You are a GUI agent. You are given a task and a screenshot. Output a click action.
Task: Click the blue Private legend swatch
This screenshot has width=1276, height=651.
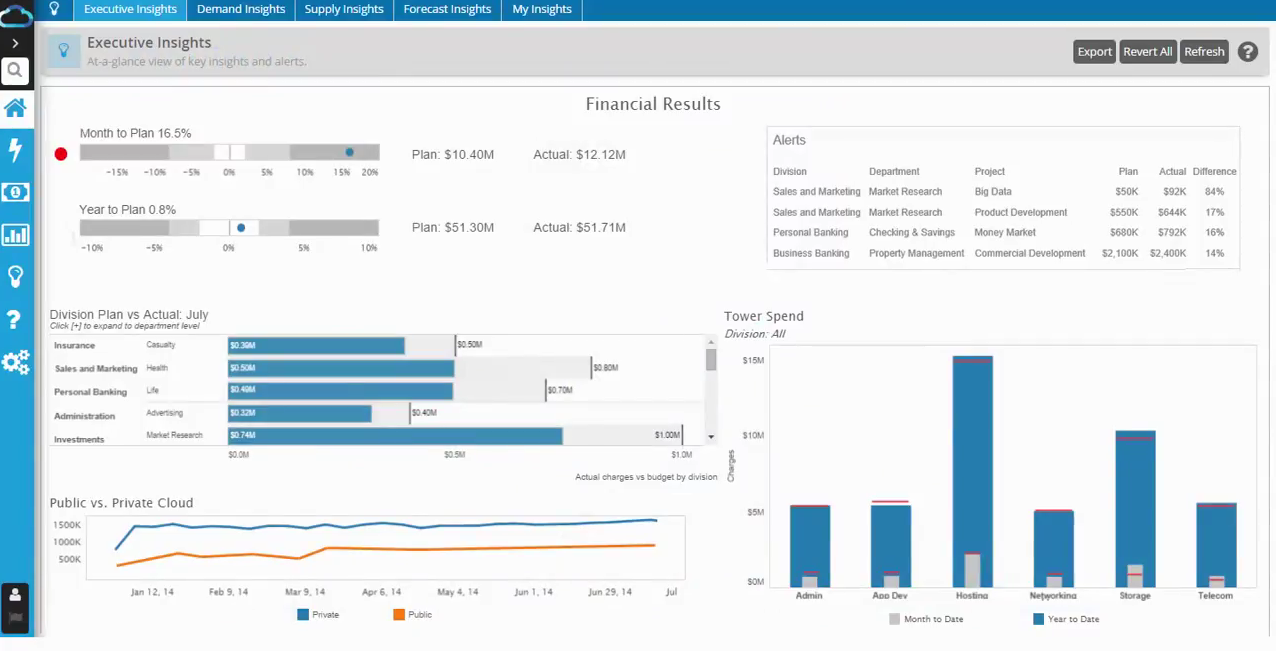303,615
